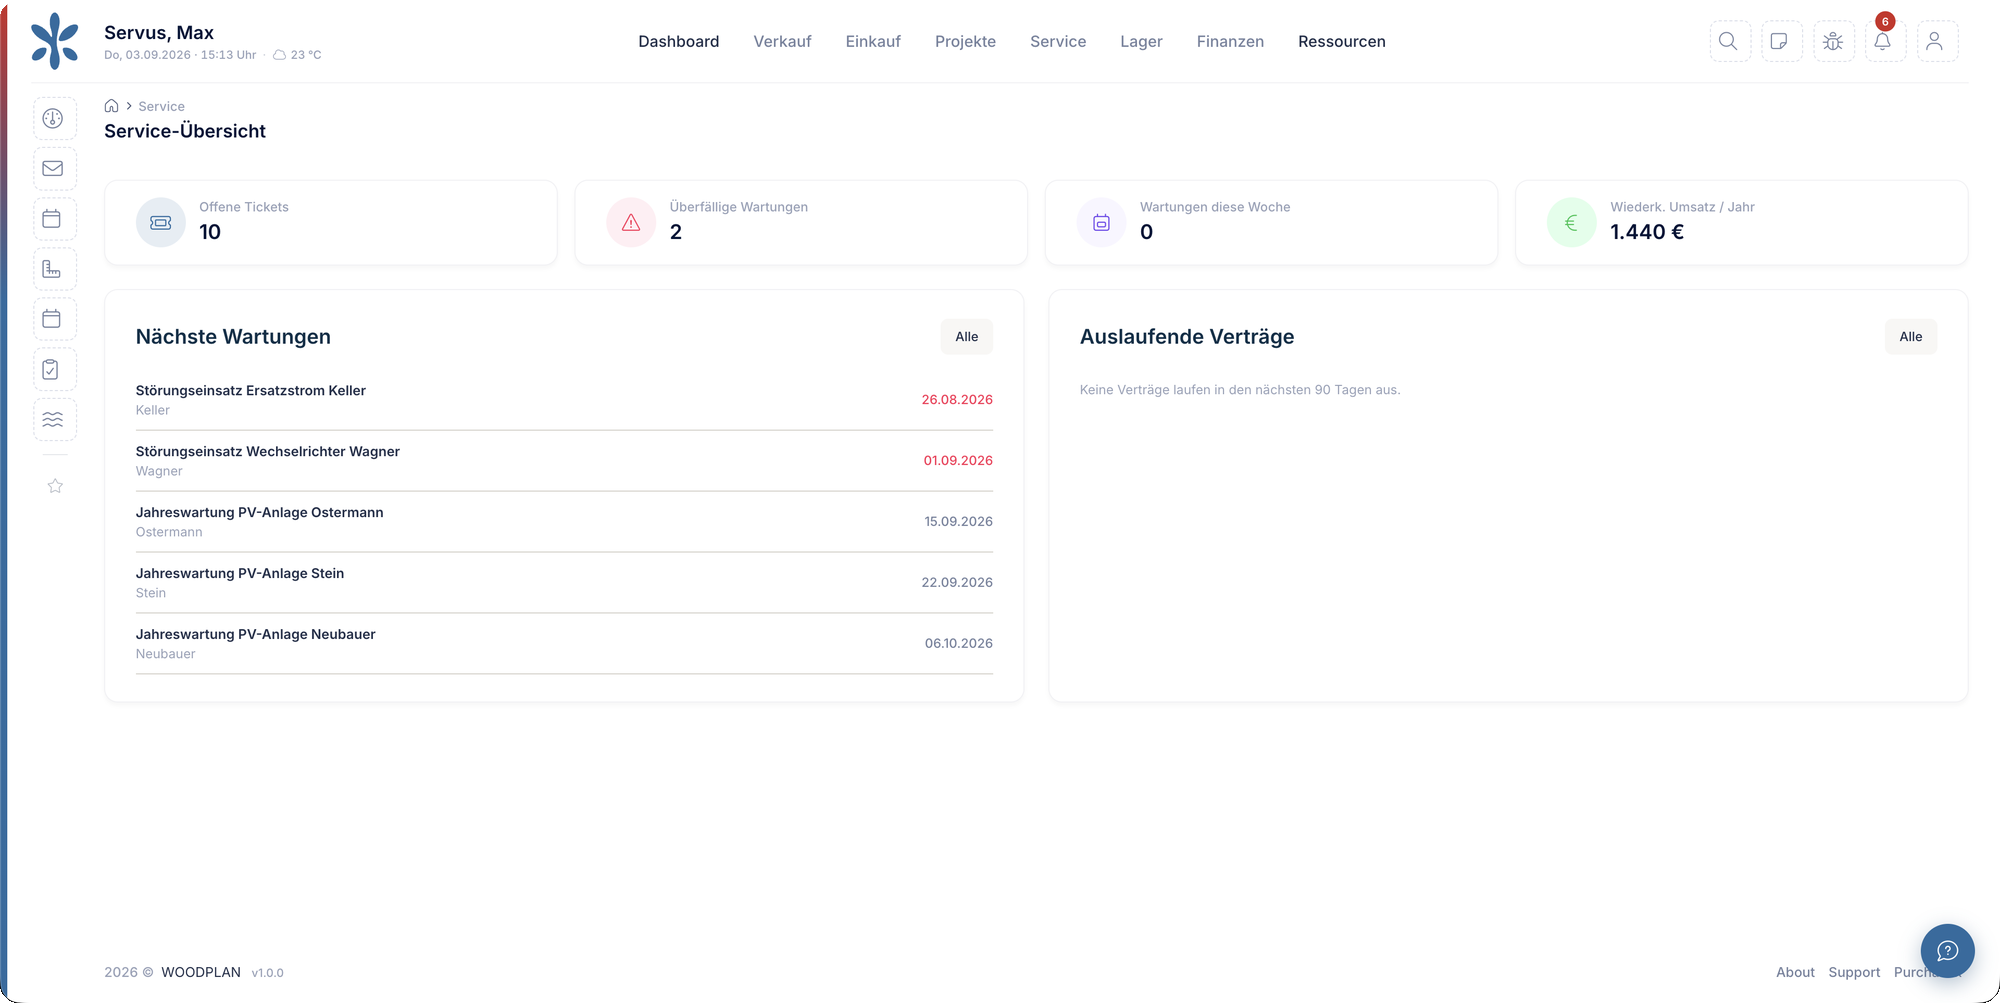The width and height of the screenshot is (2000, 1003).
Task: Open the search magnifier icon
Action: tap(1729, 41)
